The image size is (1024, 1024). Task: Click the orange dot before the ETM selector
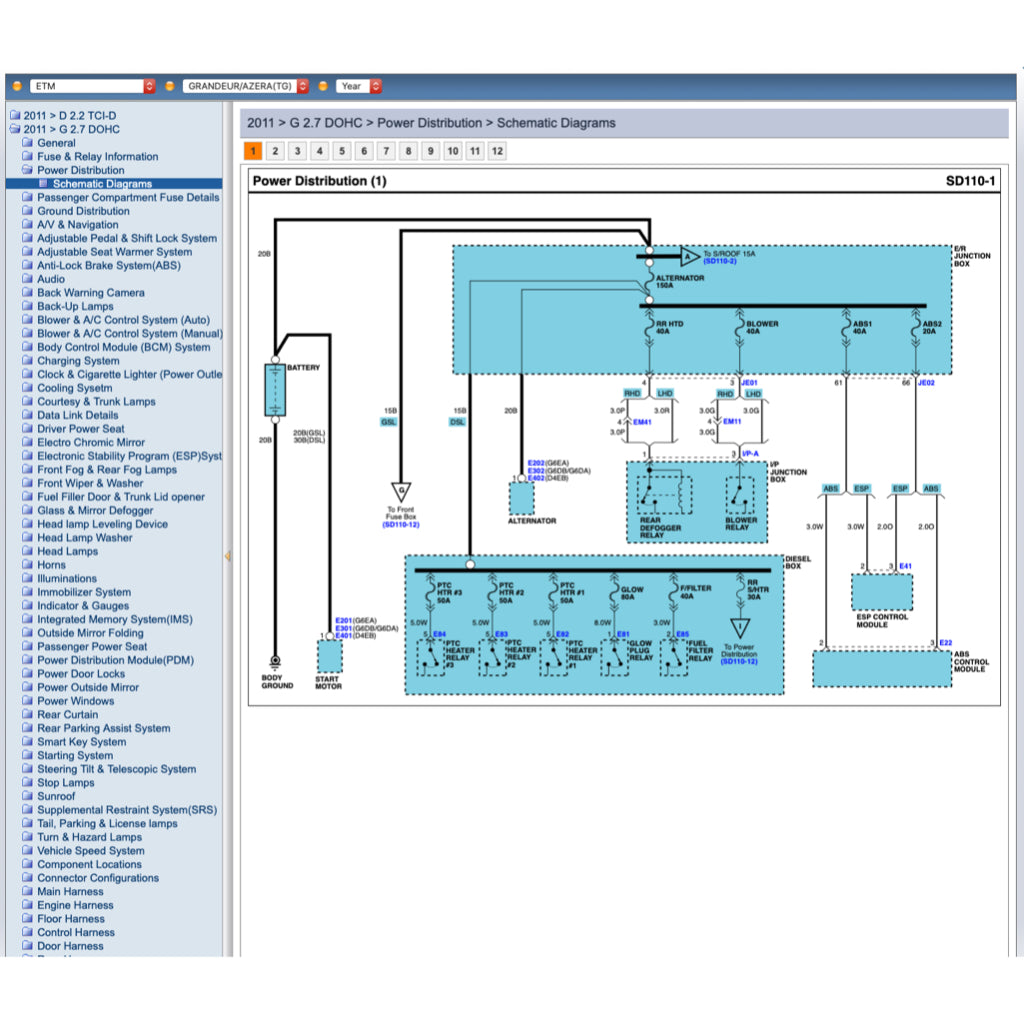pos(17,86)
